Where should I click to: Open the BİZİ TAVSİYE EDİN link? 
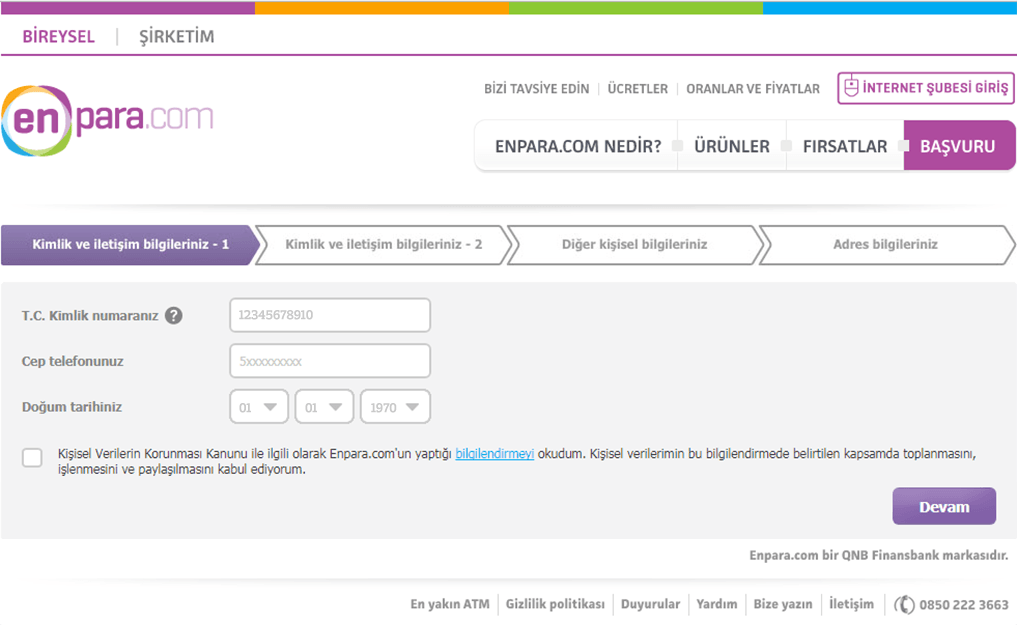click(x=536, y=89)
